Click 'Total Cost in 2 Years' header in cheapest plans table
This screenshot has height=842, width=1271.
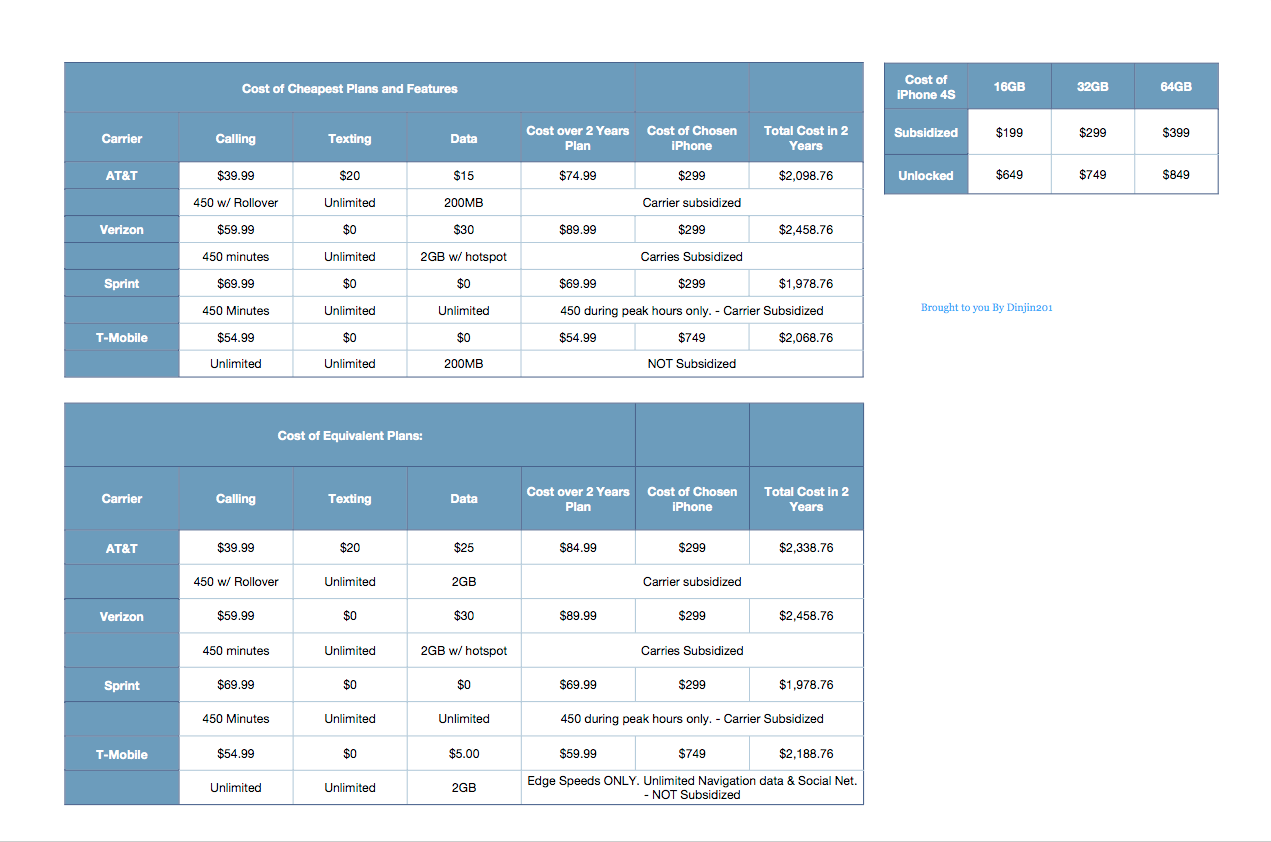[x=806, y=139]
